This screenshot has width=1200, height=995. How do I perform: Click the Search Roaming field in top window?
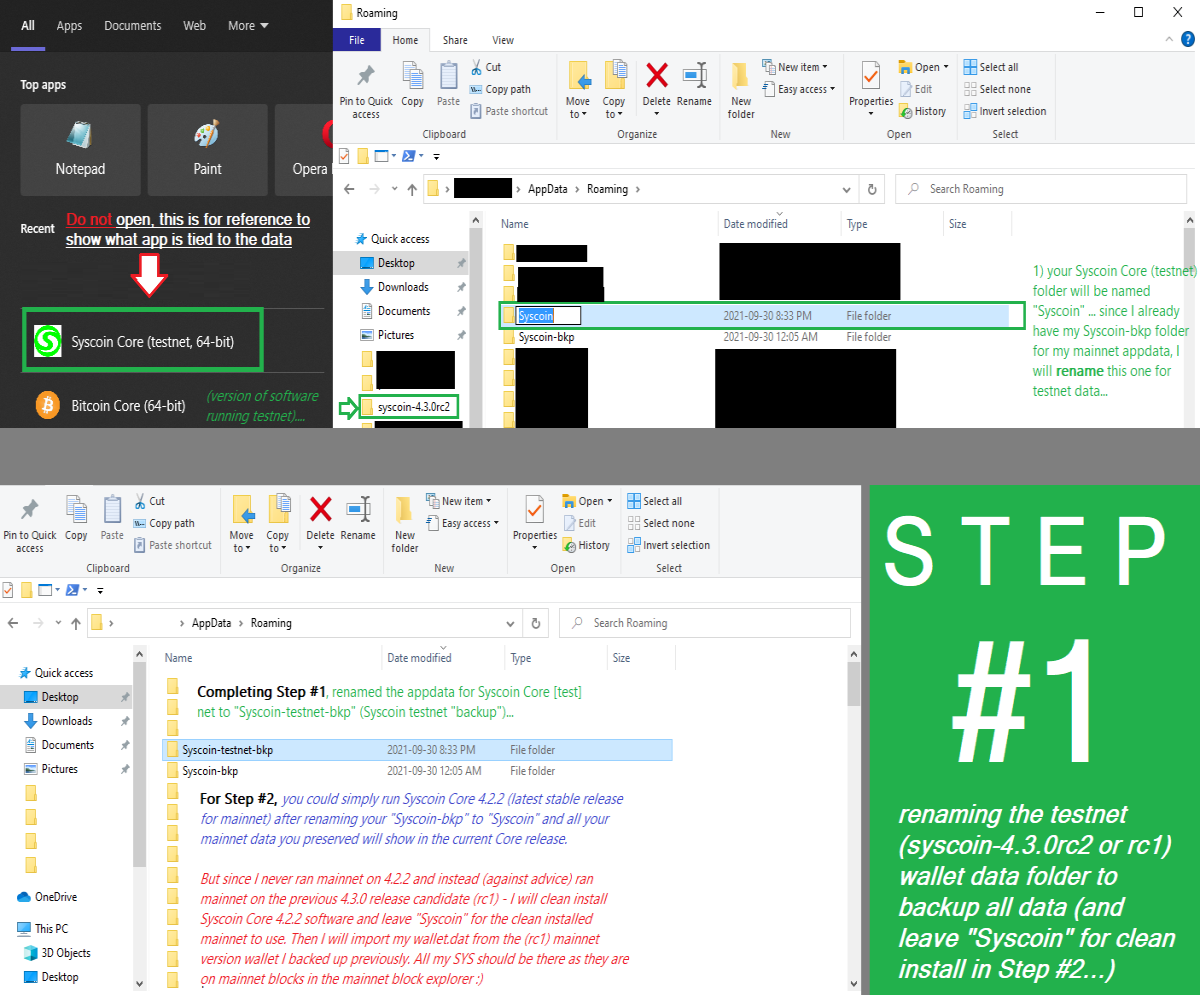pyautogui.click(x=1039, y=189)
